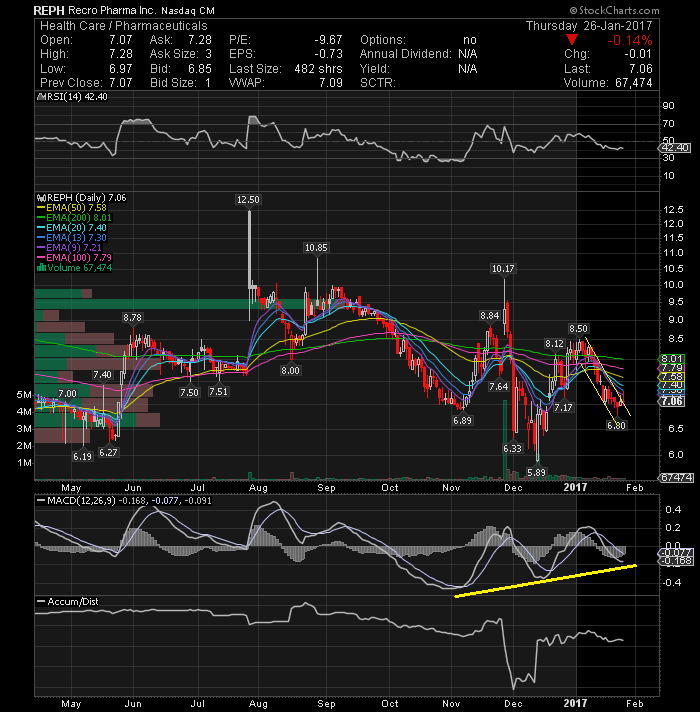700x712 pixels.
Task: Click the High value 7.28
Action: (121, 54)
